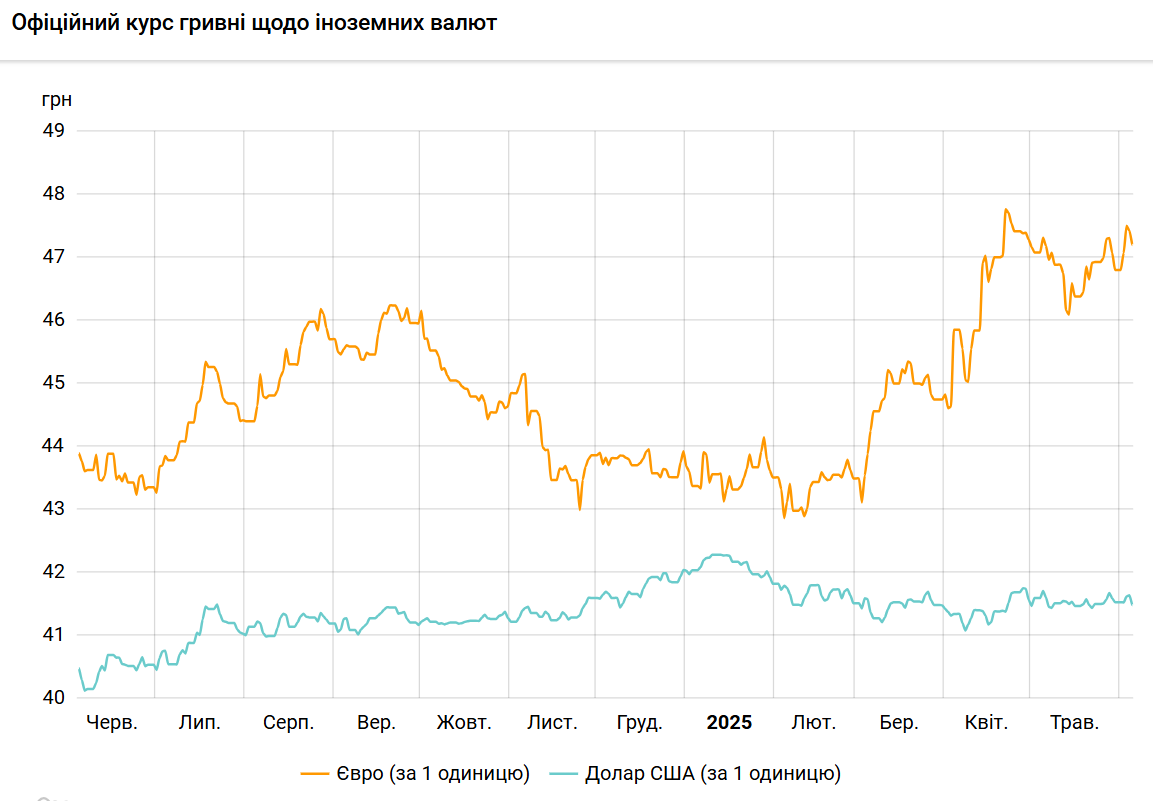Click the 49 value on vertical axis
Viewport: 1153px width, 801px height.
[54, 131]
